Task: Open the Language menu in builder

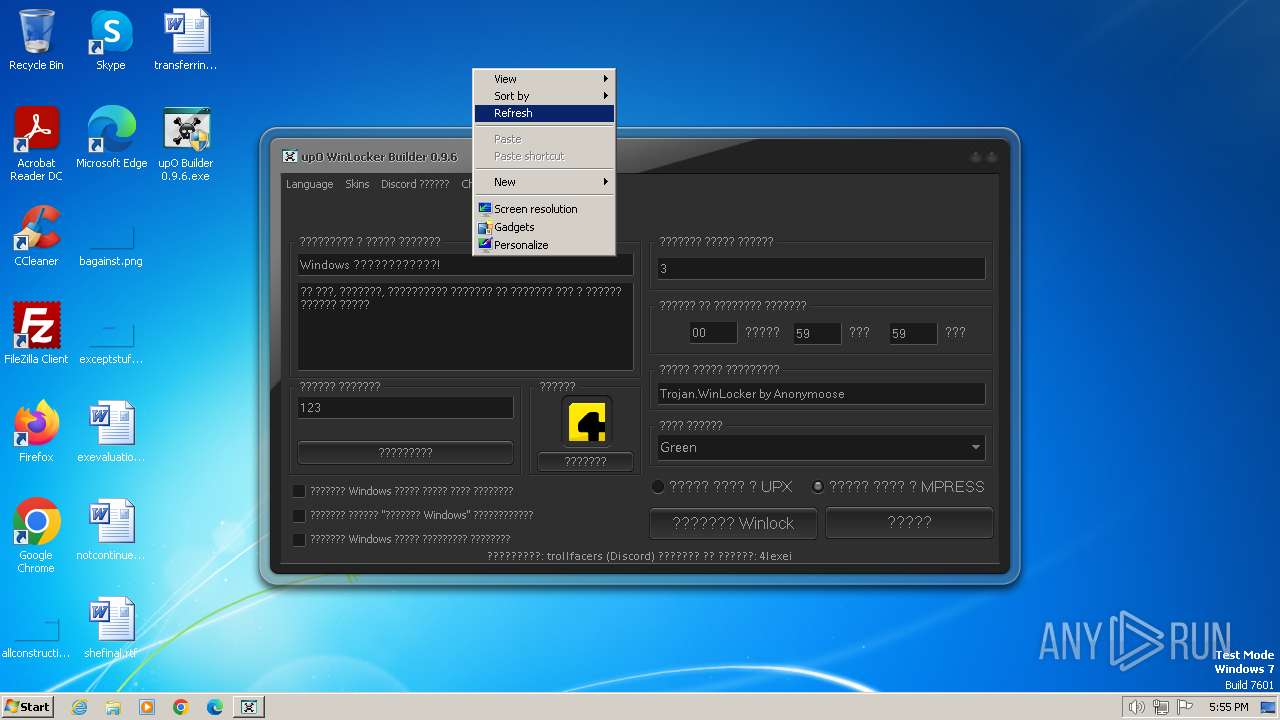Action: [309, 184]
